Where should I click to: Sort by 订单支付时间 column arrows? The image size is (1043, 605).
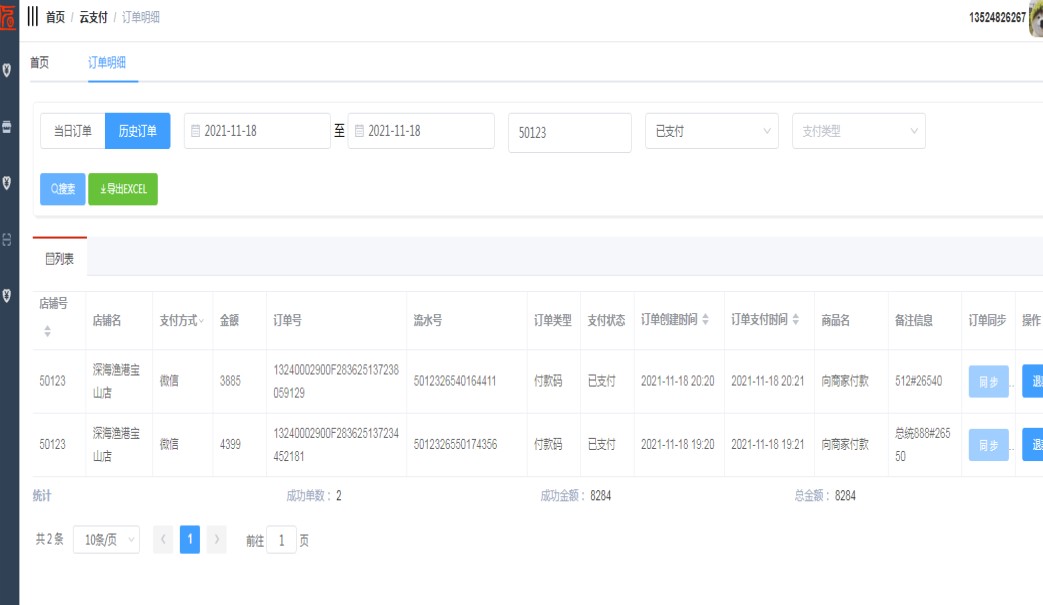coord(796,320)
